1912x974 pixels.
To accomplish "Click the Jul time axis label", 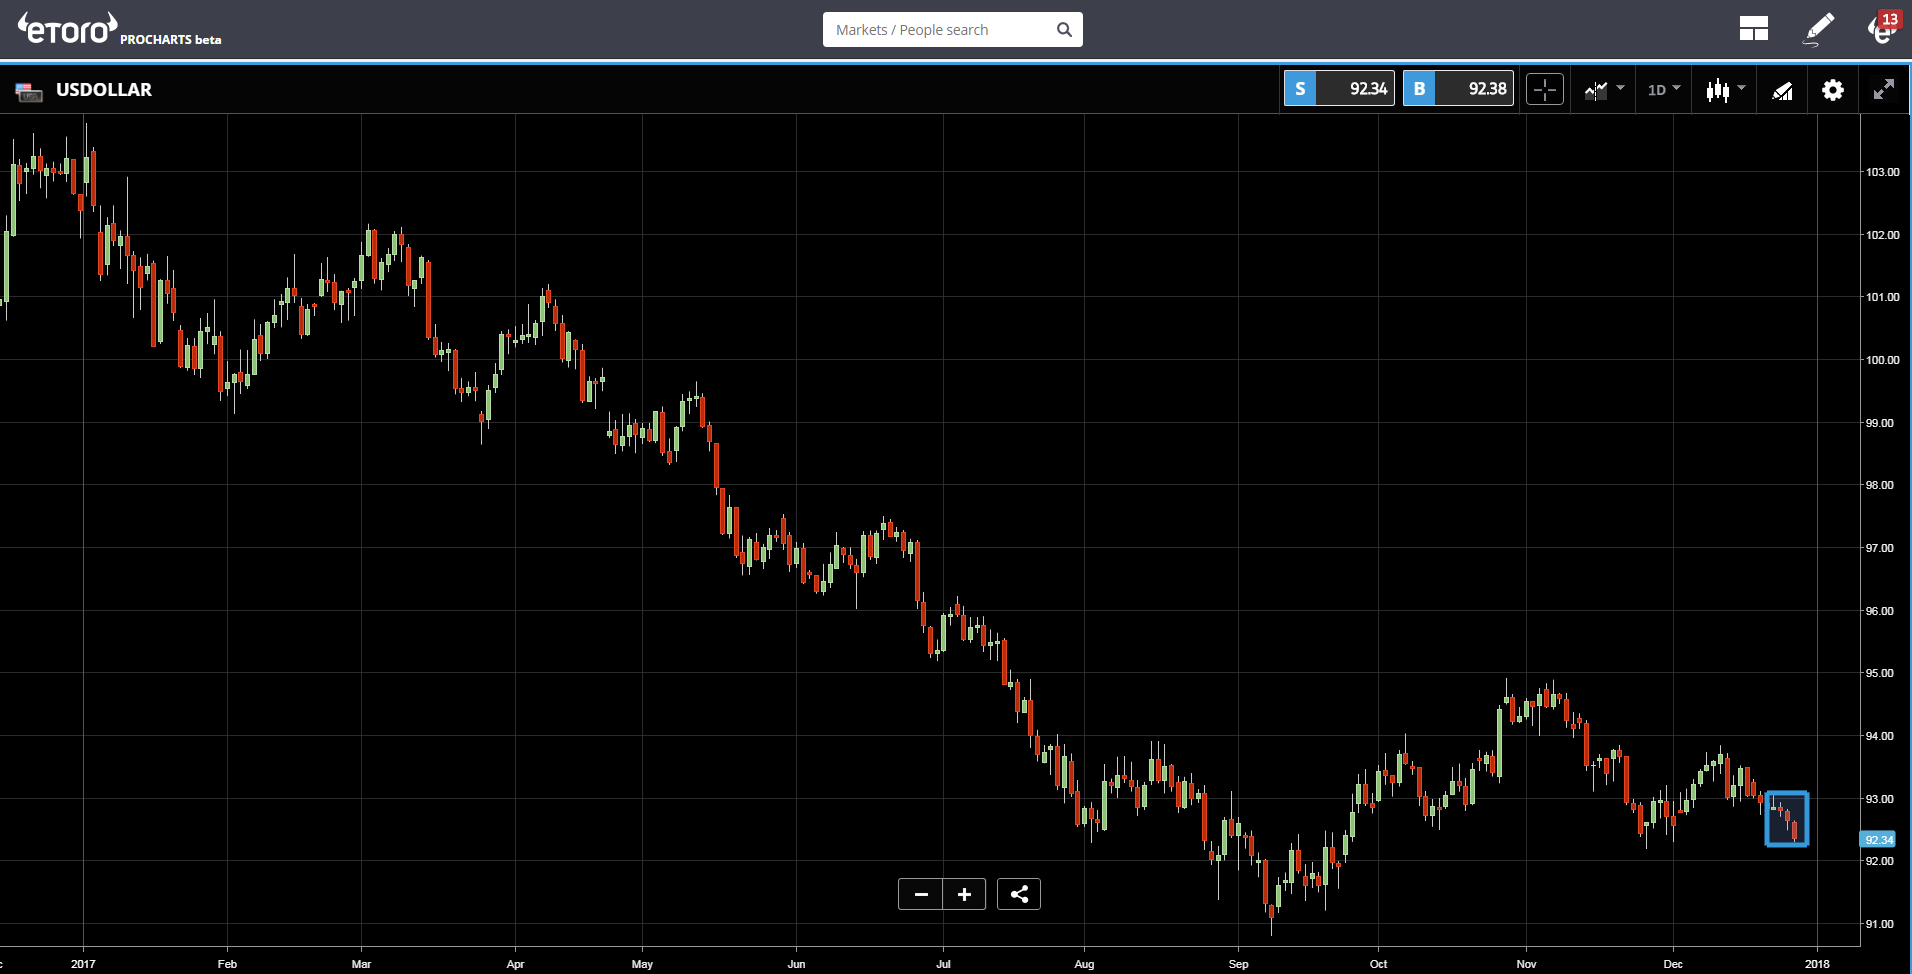I will tap(943, 964).
